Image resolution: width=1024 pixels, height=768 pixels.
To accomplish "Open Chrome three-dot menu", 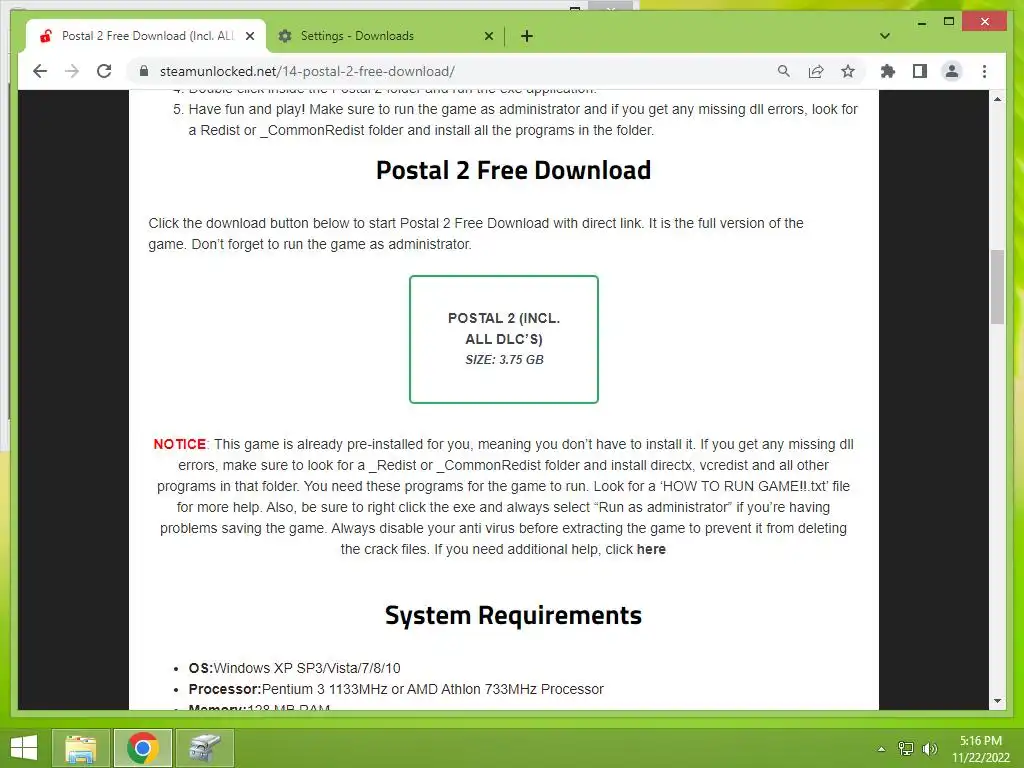I will [x=984, y=71].
